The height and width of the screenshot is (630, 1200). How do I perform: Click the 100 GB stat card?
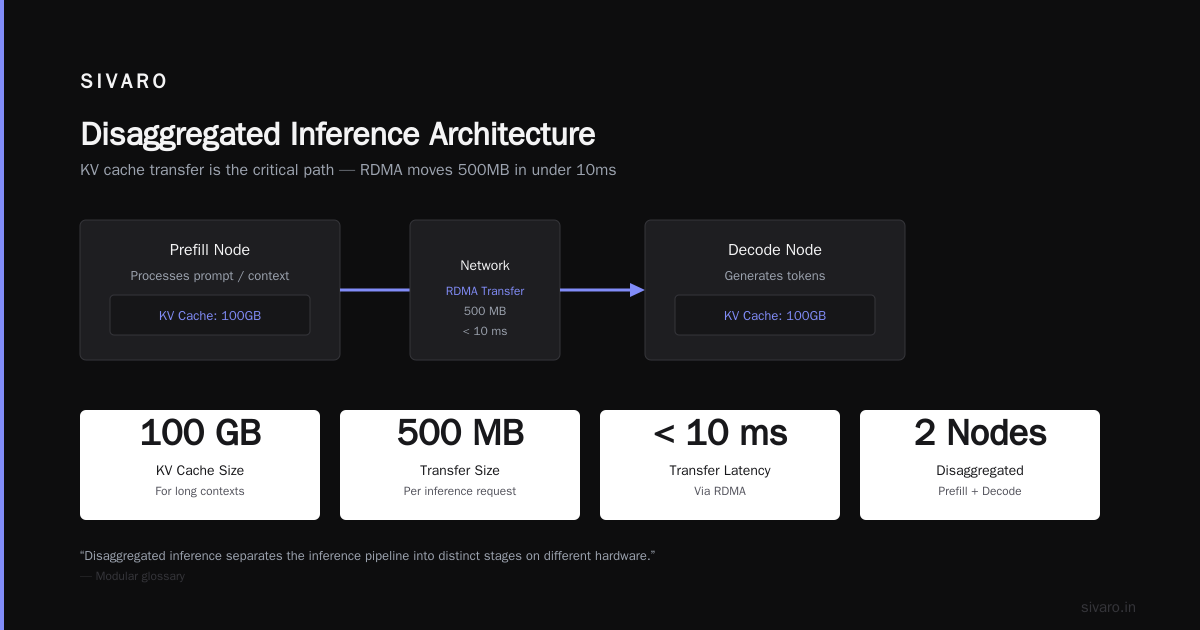[x=200, y=465]
